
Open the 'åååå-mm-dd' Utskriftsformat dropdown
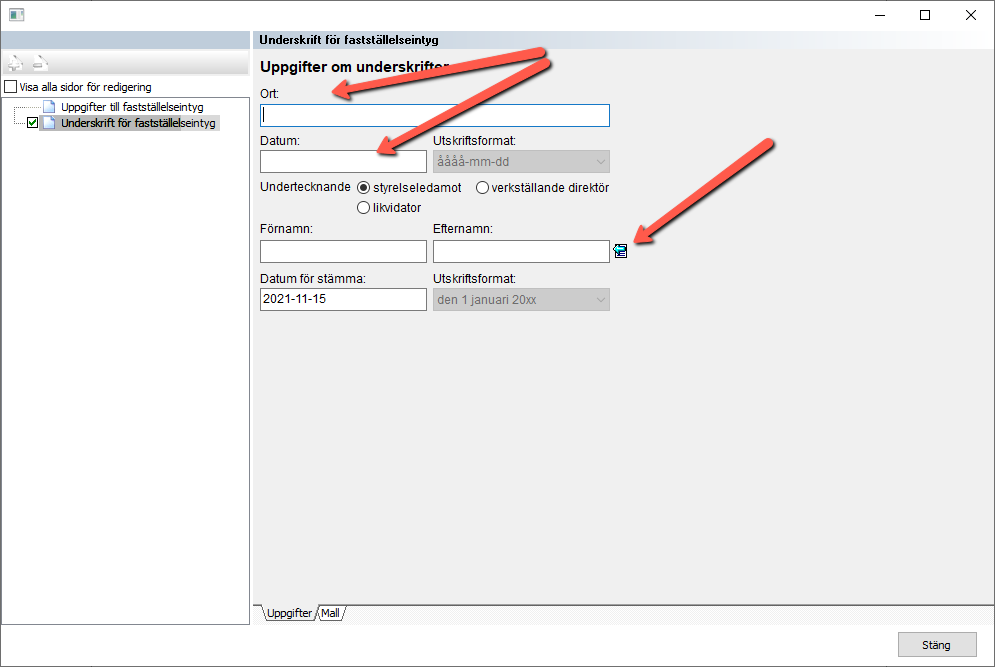pos(521,162)
